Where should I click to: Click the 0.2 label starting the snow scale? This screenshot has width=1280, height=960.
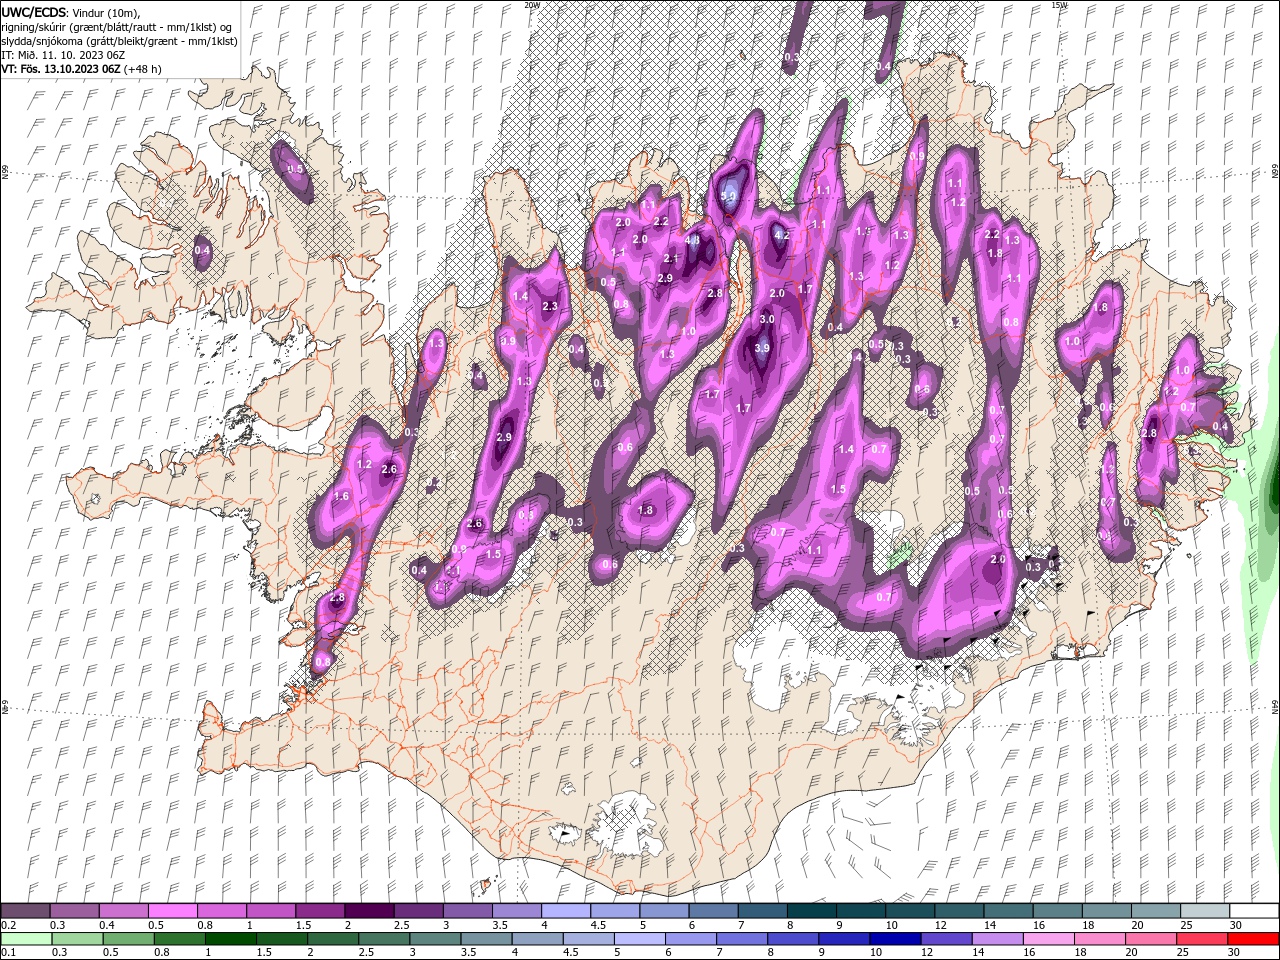click(x=7, y=925)
